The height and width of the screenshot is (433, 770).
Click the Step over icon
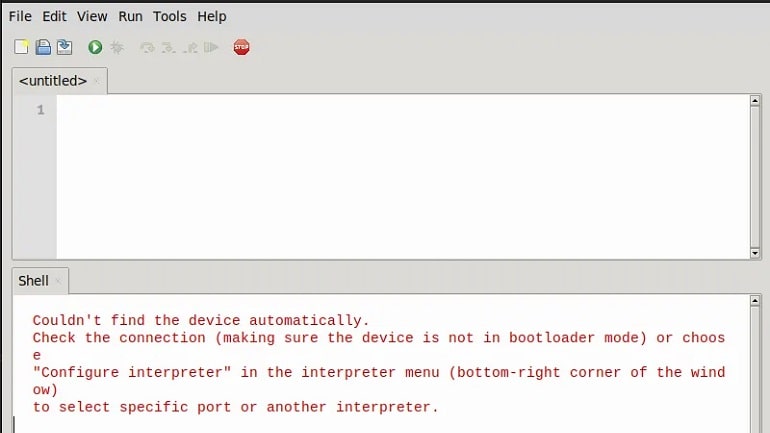tap(147, 48)
